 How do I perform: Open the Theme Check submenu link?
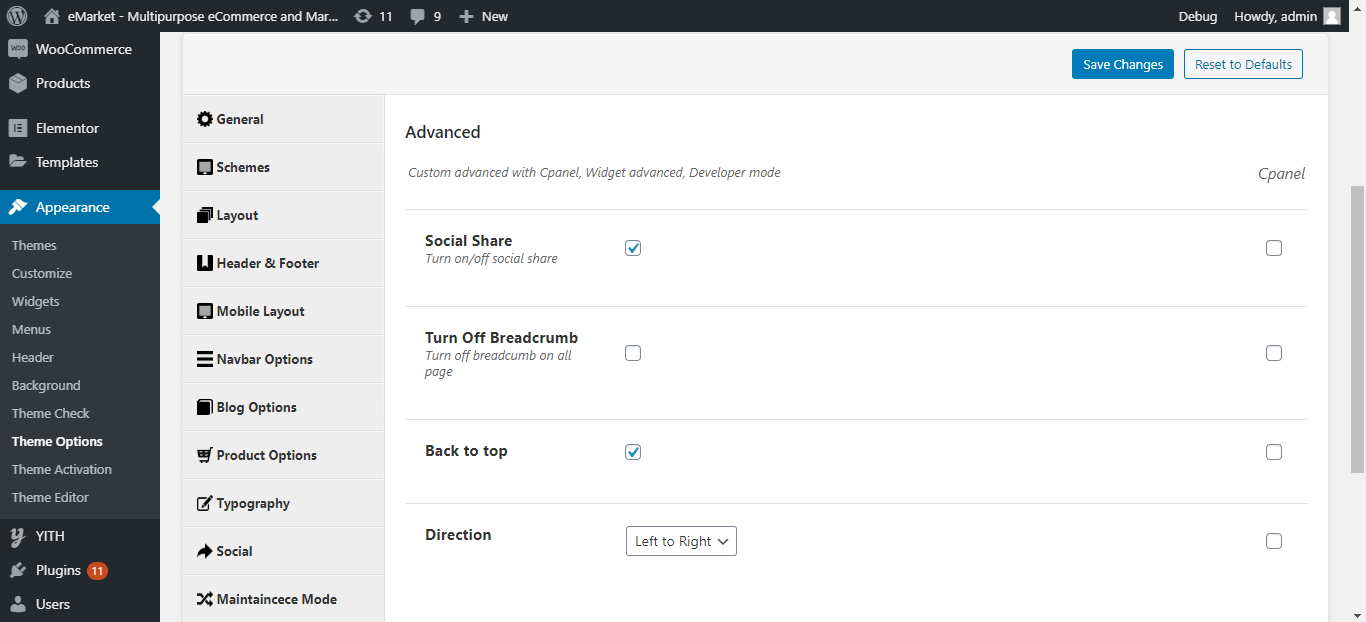[51, 413]
